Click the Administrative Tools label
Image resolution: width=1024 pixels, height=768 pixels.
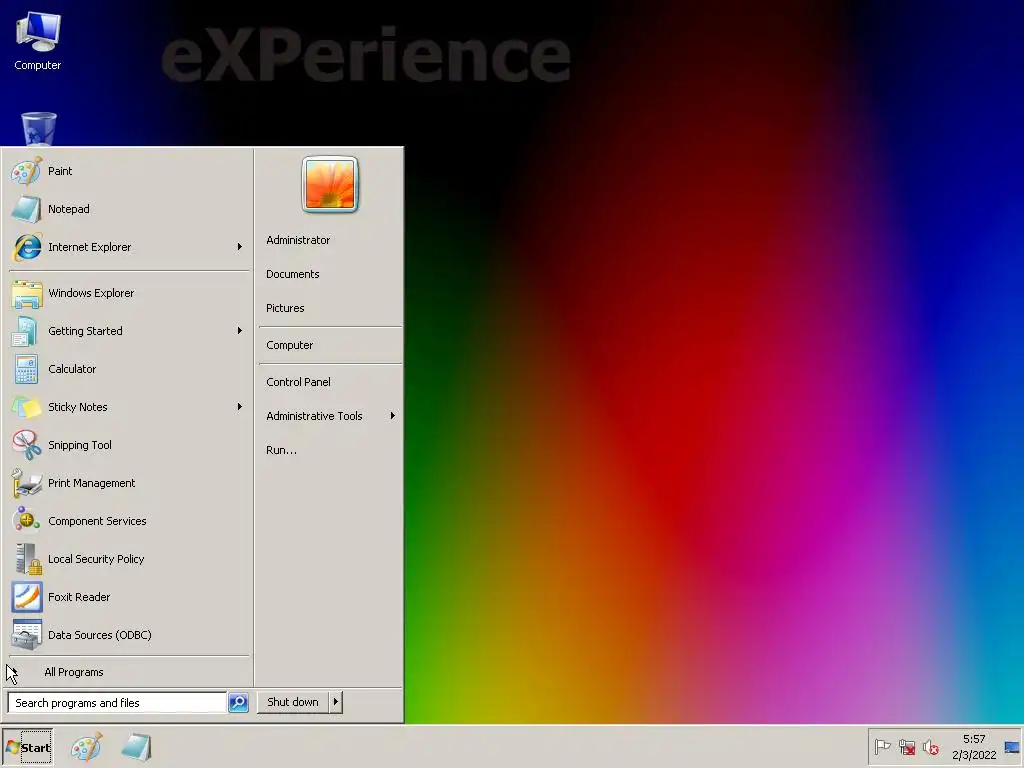click(x=314, y=416)
